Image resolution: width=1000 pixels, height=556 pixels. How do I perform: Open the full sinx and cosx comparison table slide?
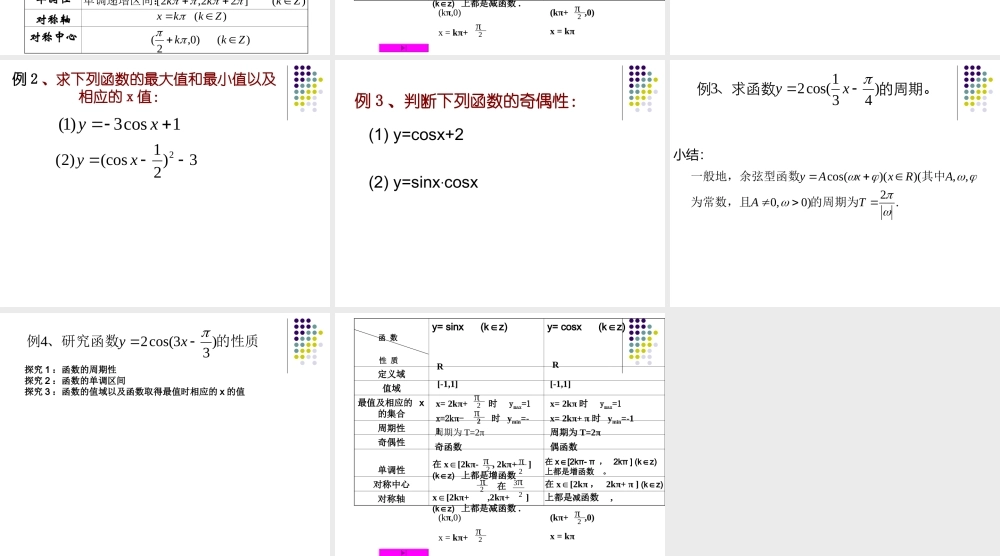(499, 434)
